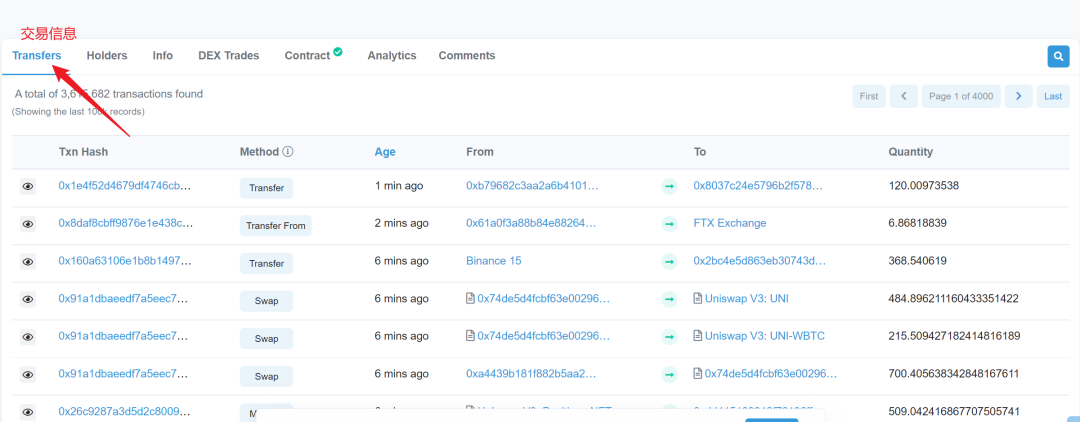Click the quantity 6.86818839
1080x422 pixels.
pos(917,223)
